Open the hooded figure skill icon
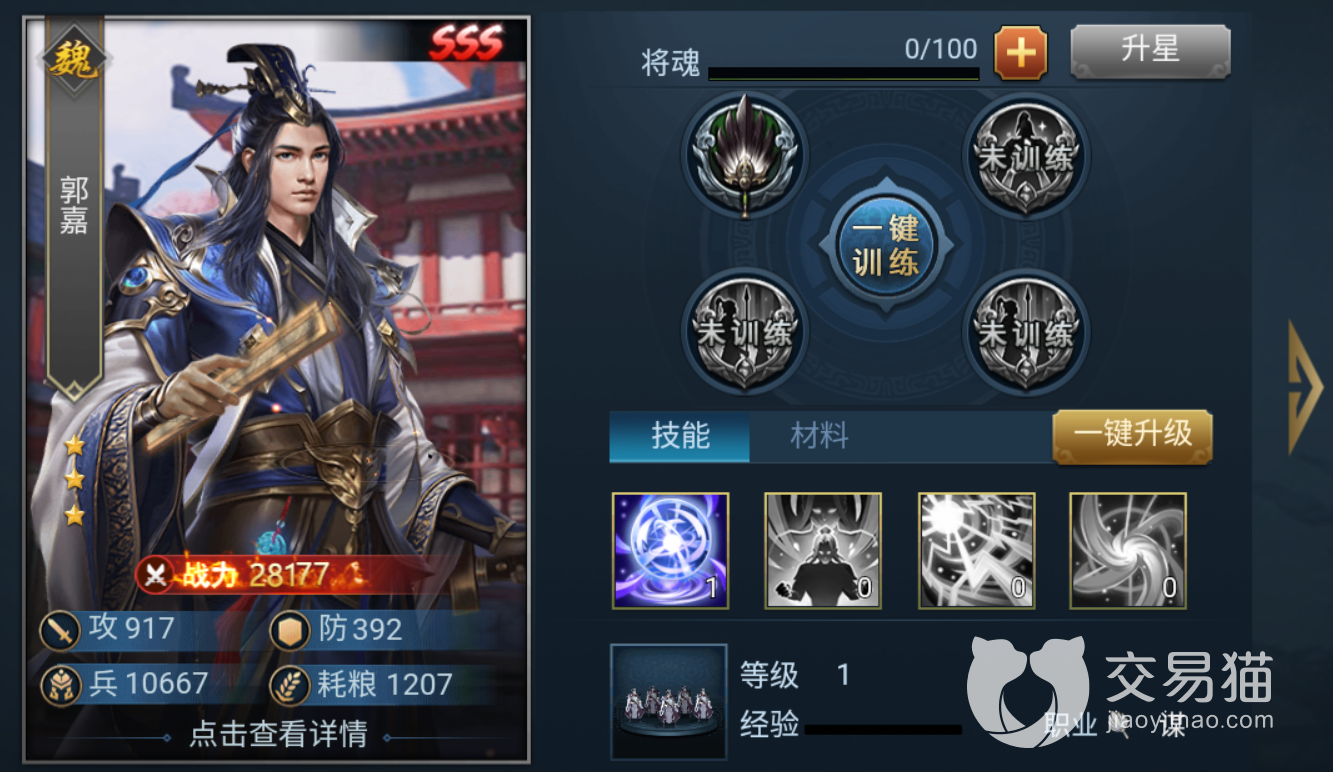 pos(823,550)
